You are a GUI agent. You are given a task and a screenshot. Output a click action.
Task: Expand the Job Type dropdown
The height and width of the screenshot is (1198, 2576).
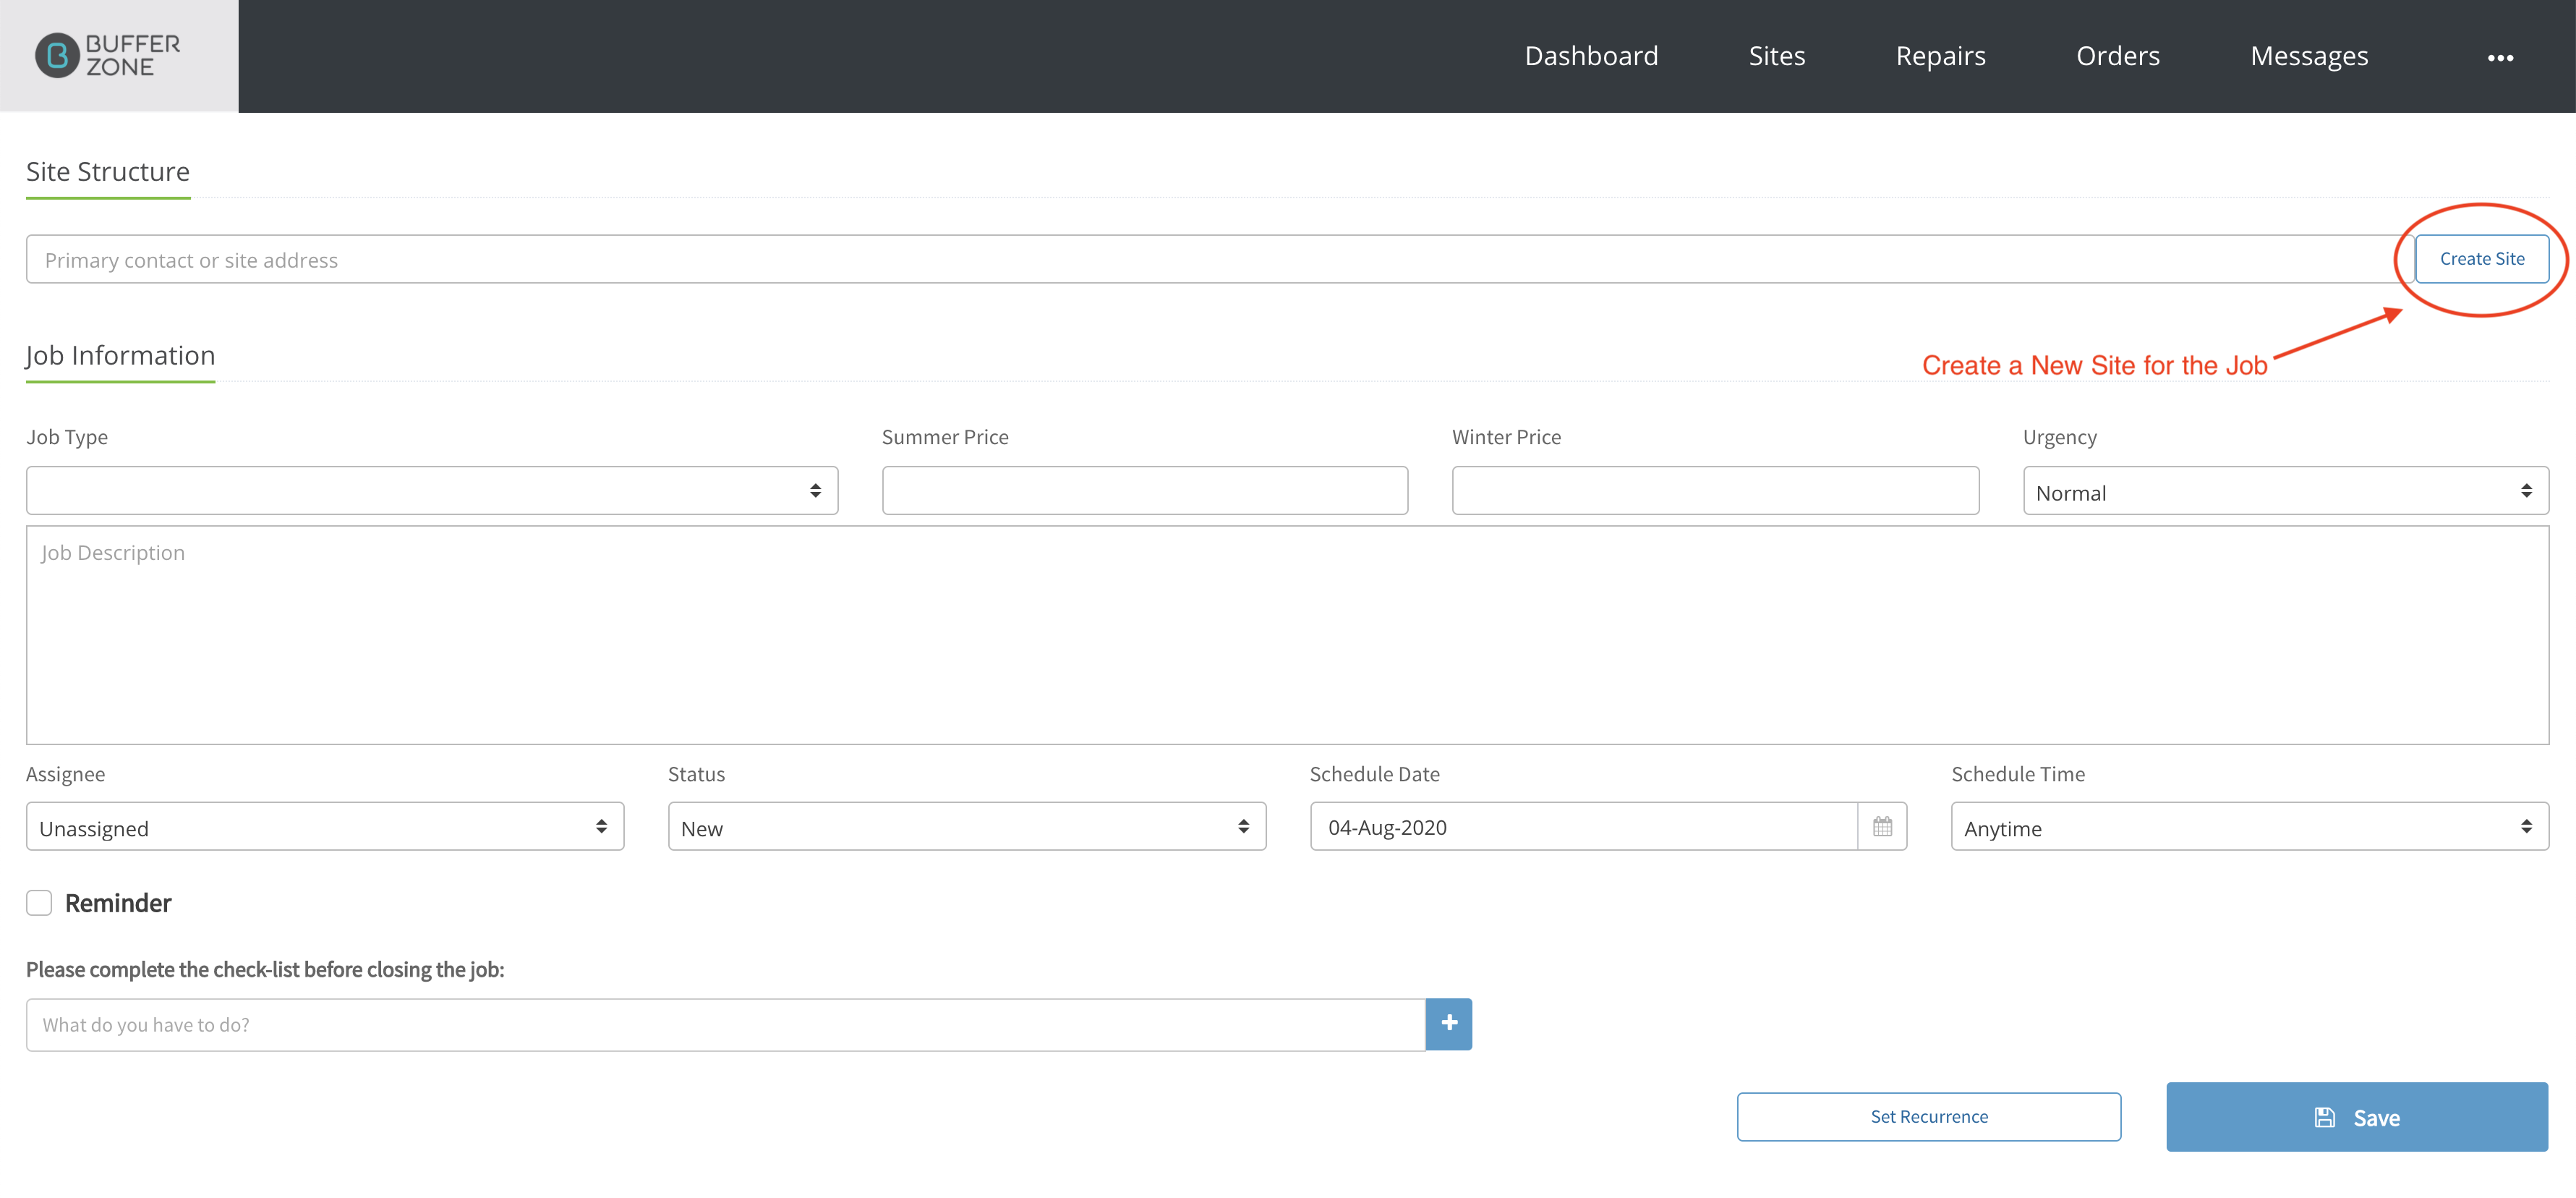pos(432,491)
